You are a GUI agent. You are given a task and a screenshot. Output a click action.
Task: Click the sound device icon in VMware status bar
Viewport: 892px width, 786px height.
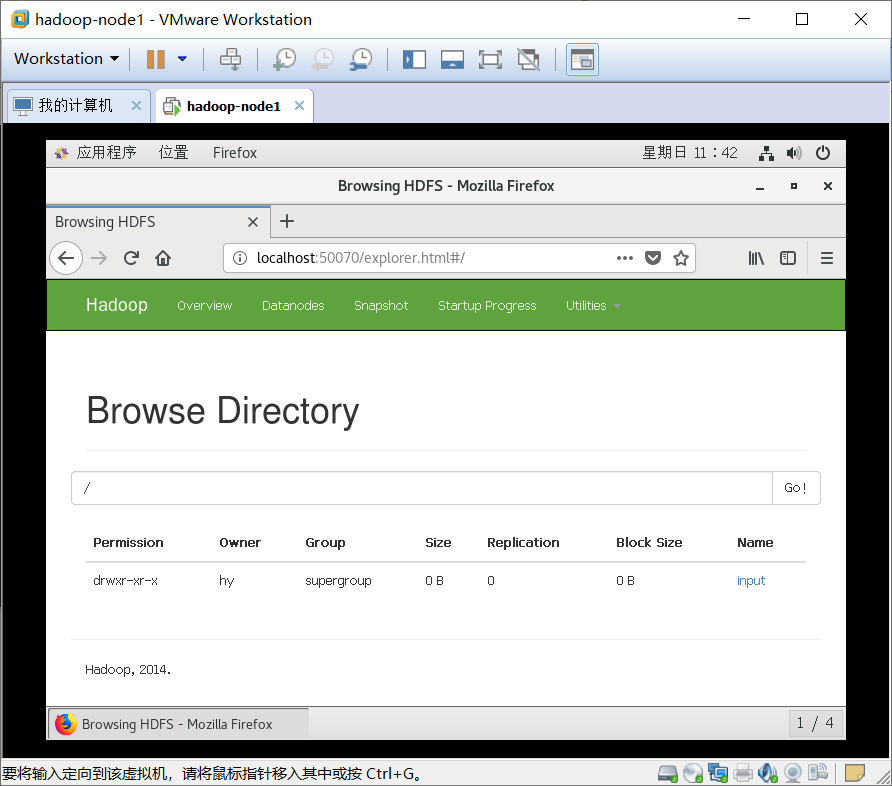[767, 772]
